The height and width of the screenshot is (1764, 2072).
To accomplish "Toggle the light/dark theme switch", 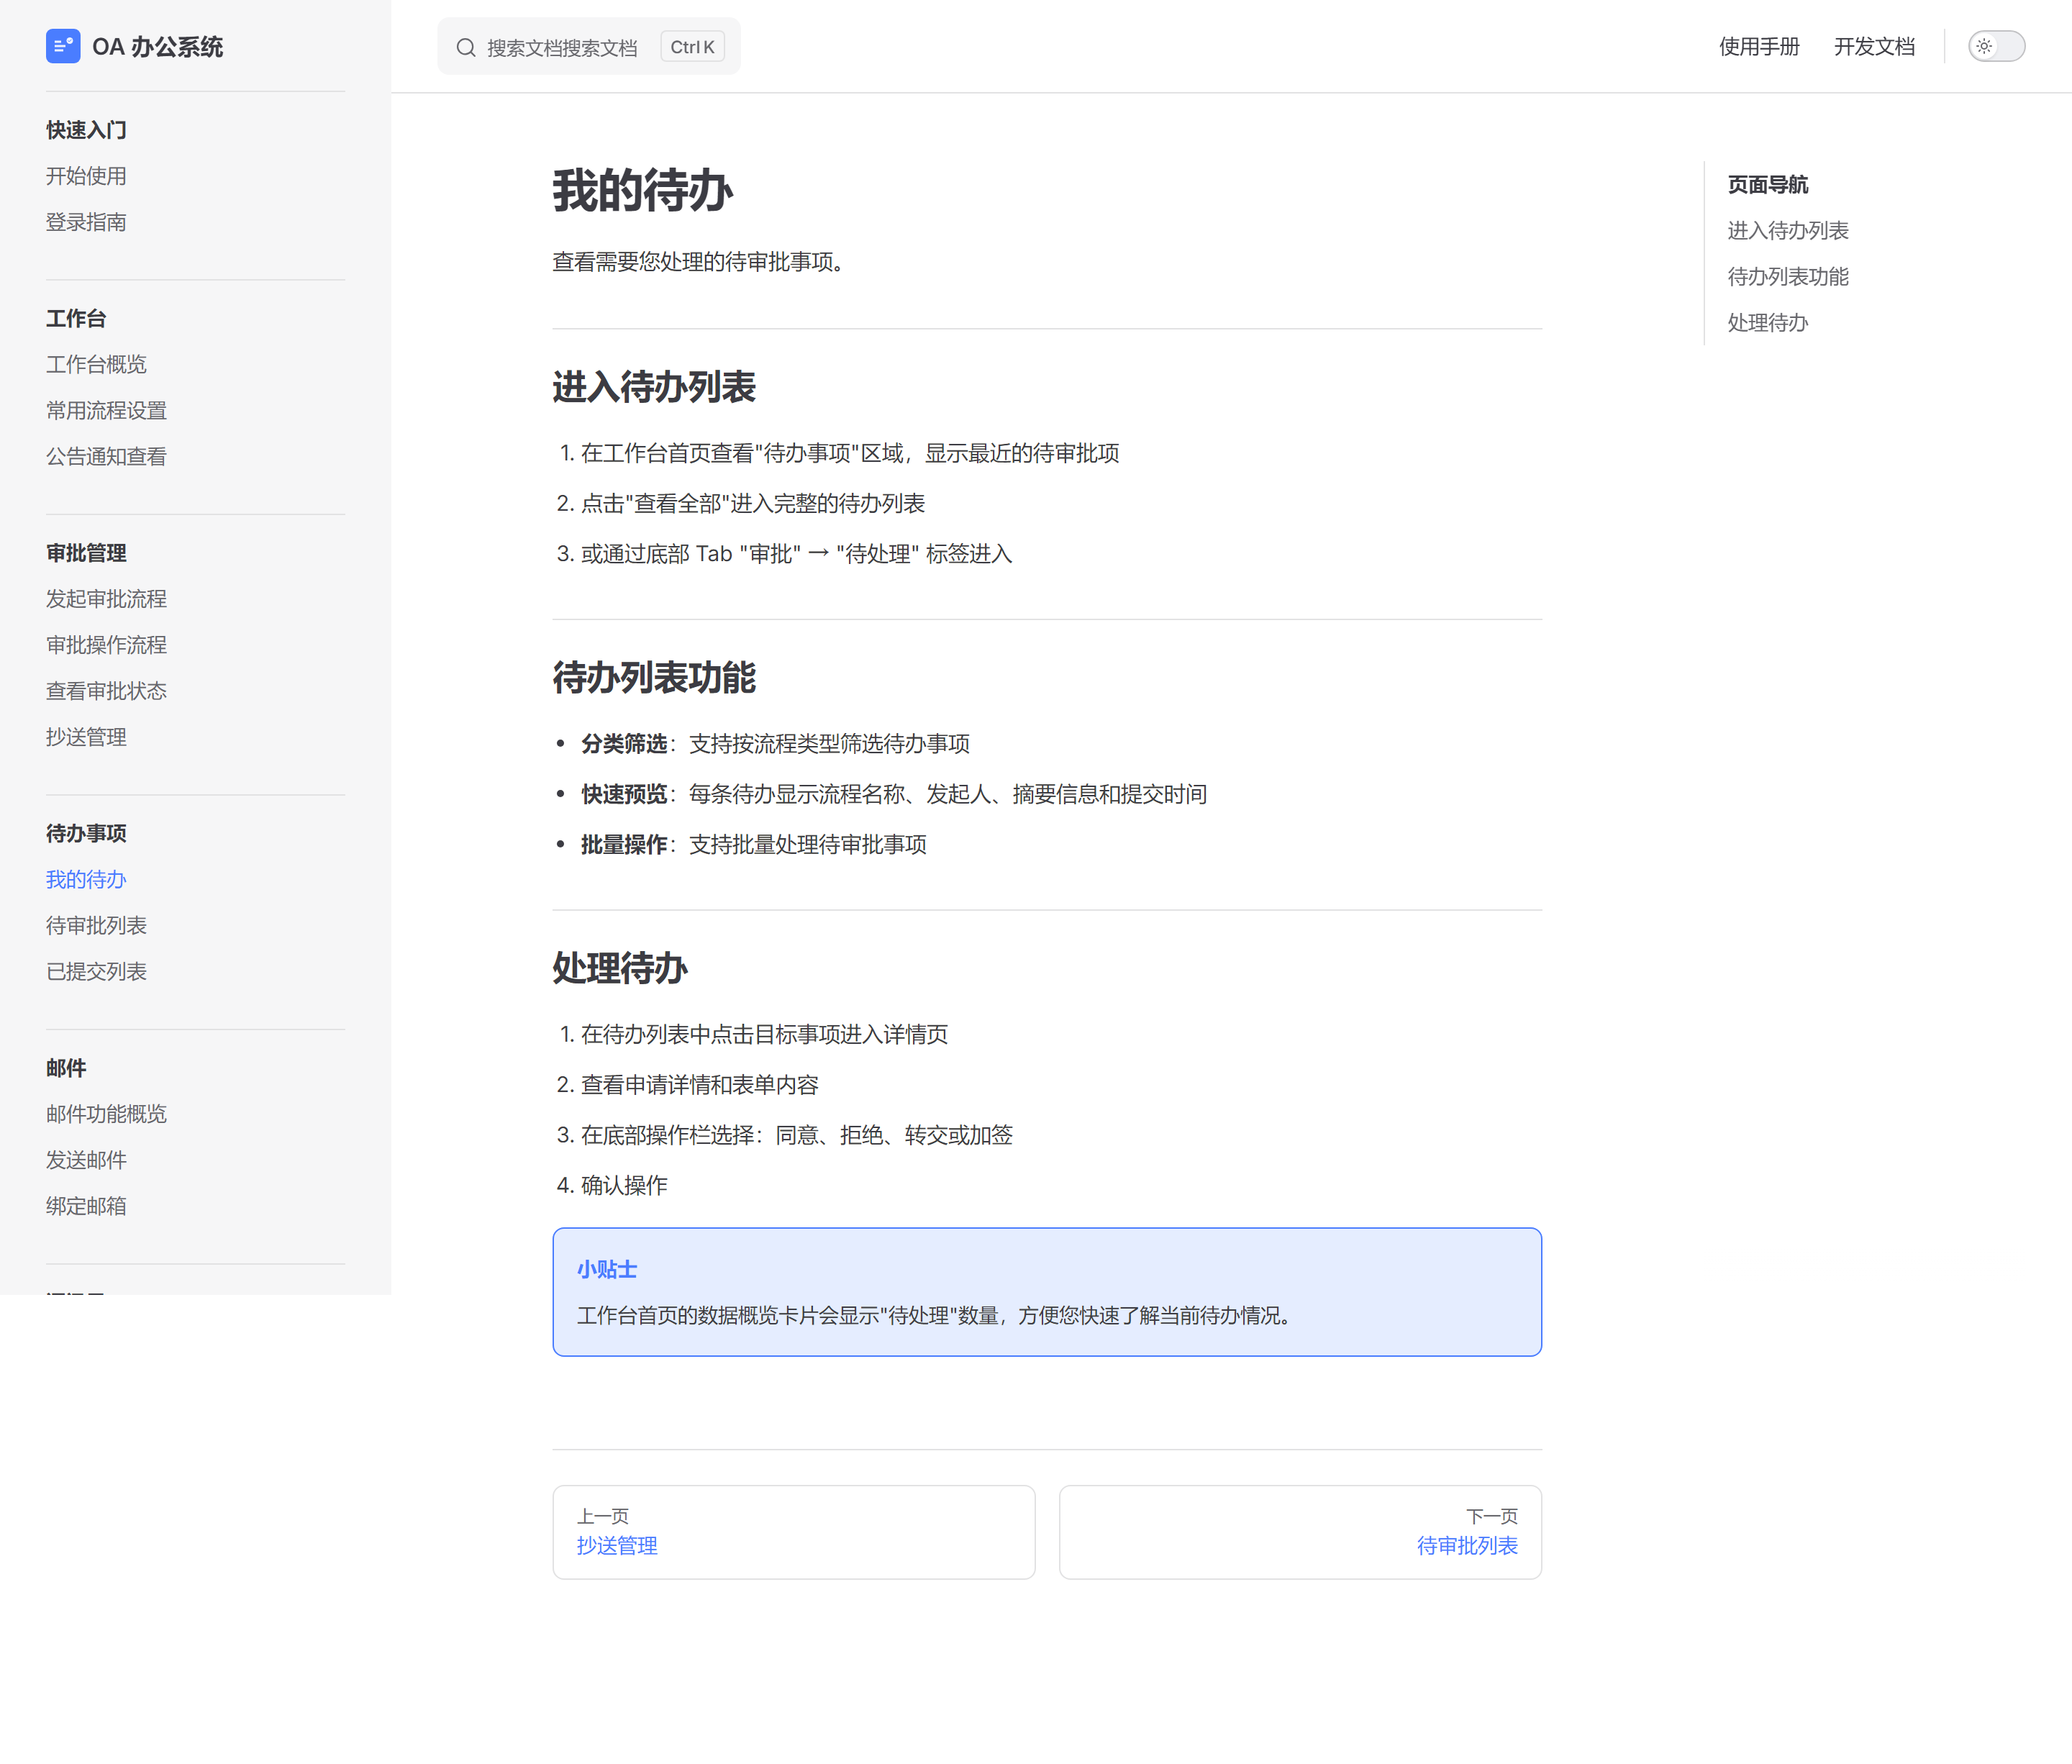I will point(1996,46).
